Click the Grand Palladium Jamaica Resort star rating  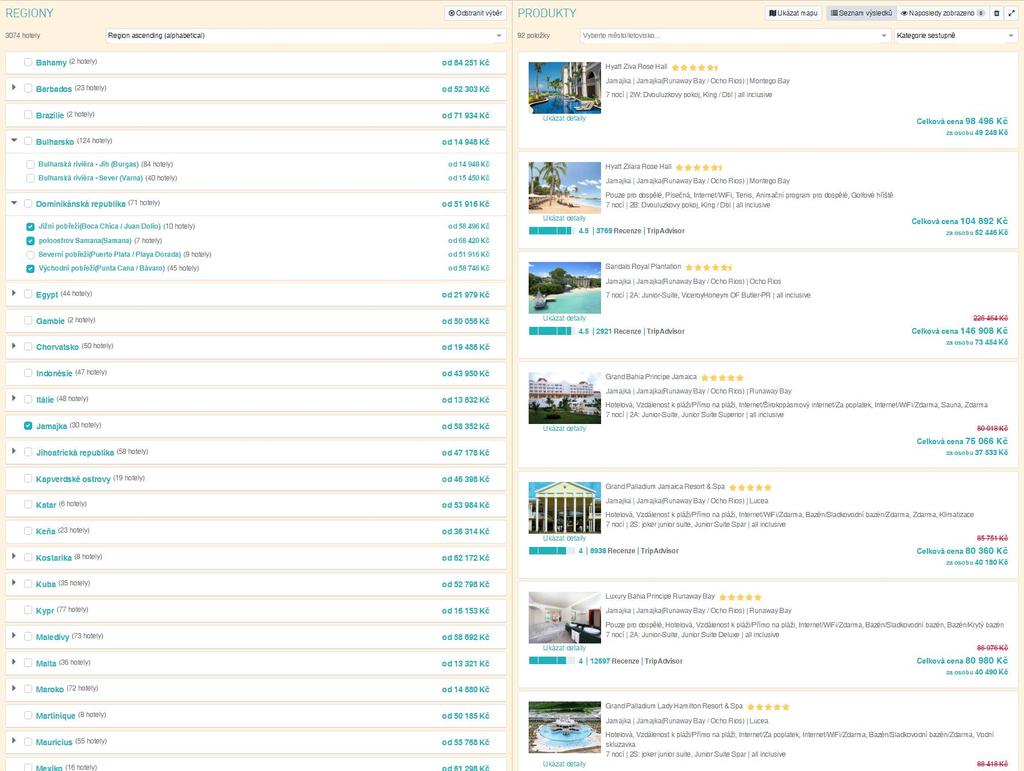pyautogui.click(x=750, y=487)
